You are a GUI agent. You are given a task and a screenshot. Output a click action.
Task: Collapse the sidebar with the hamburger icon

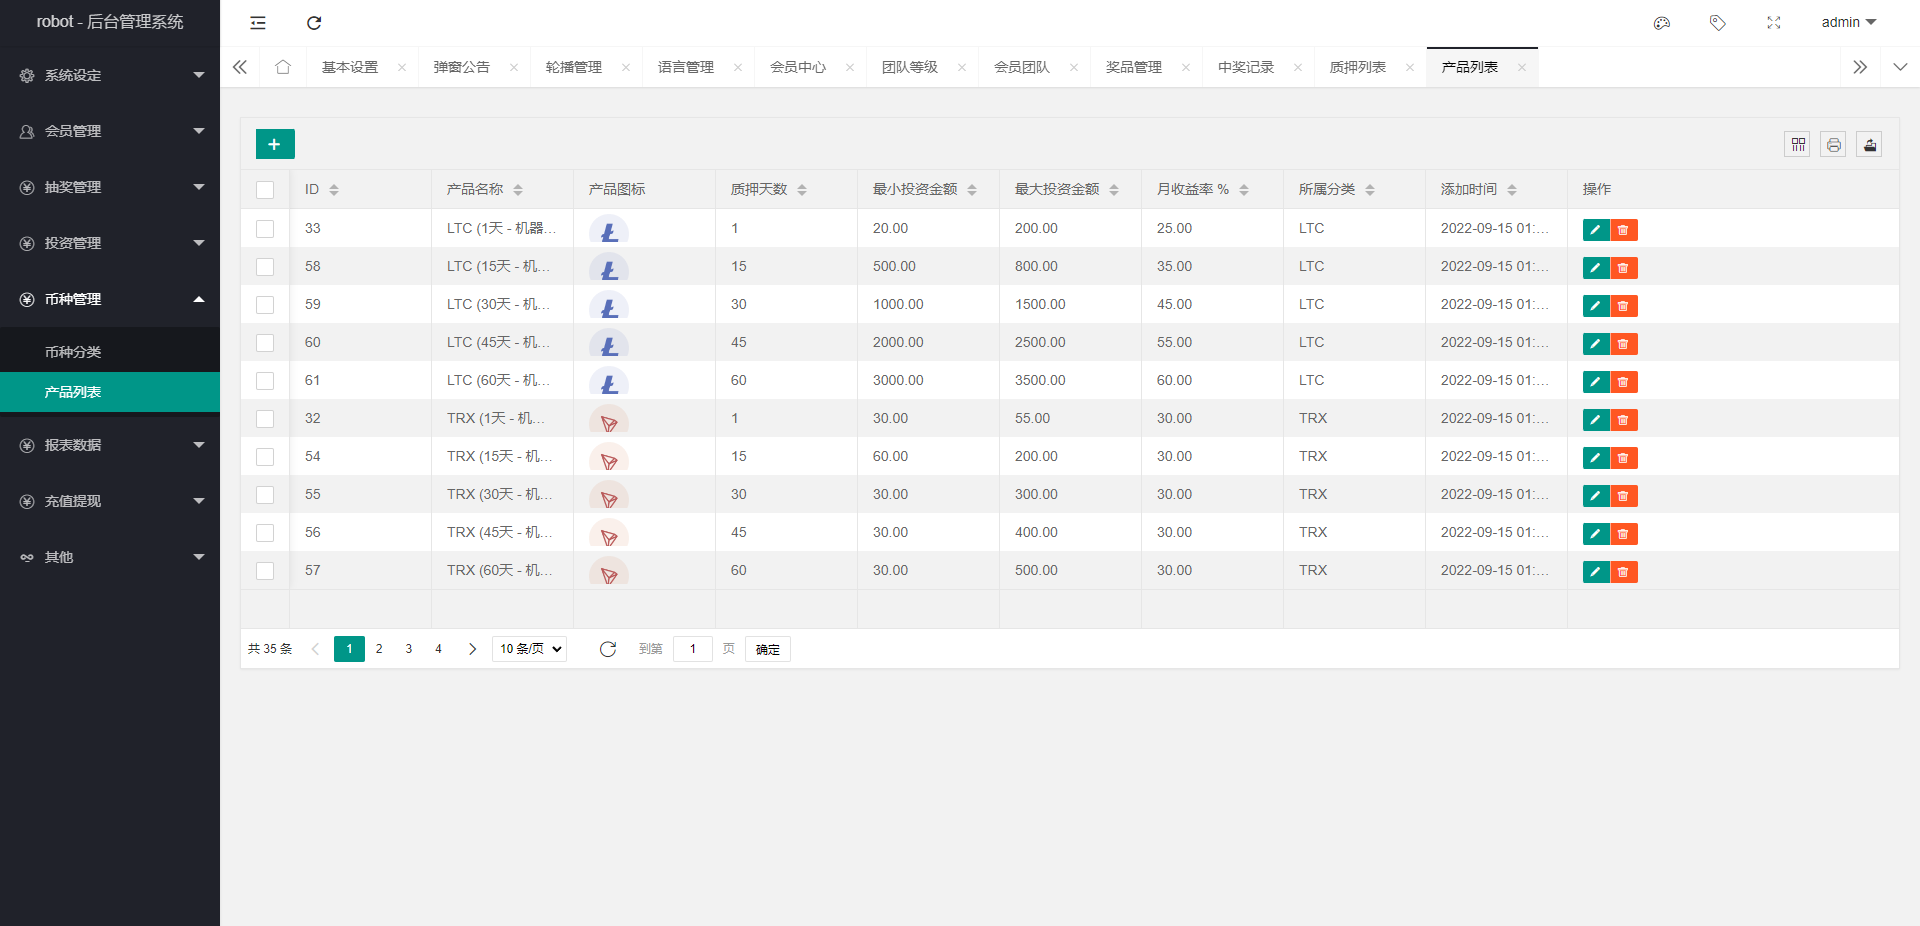(258, 22)
